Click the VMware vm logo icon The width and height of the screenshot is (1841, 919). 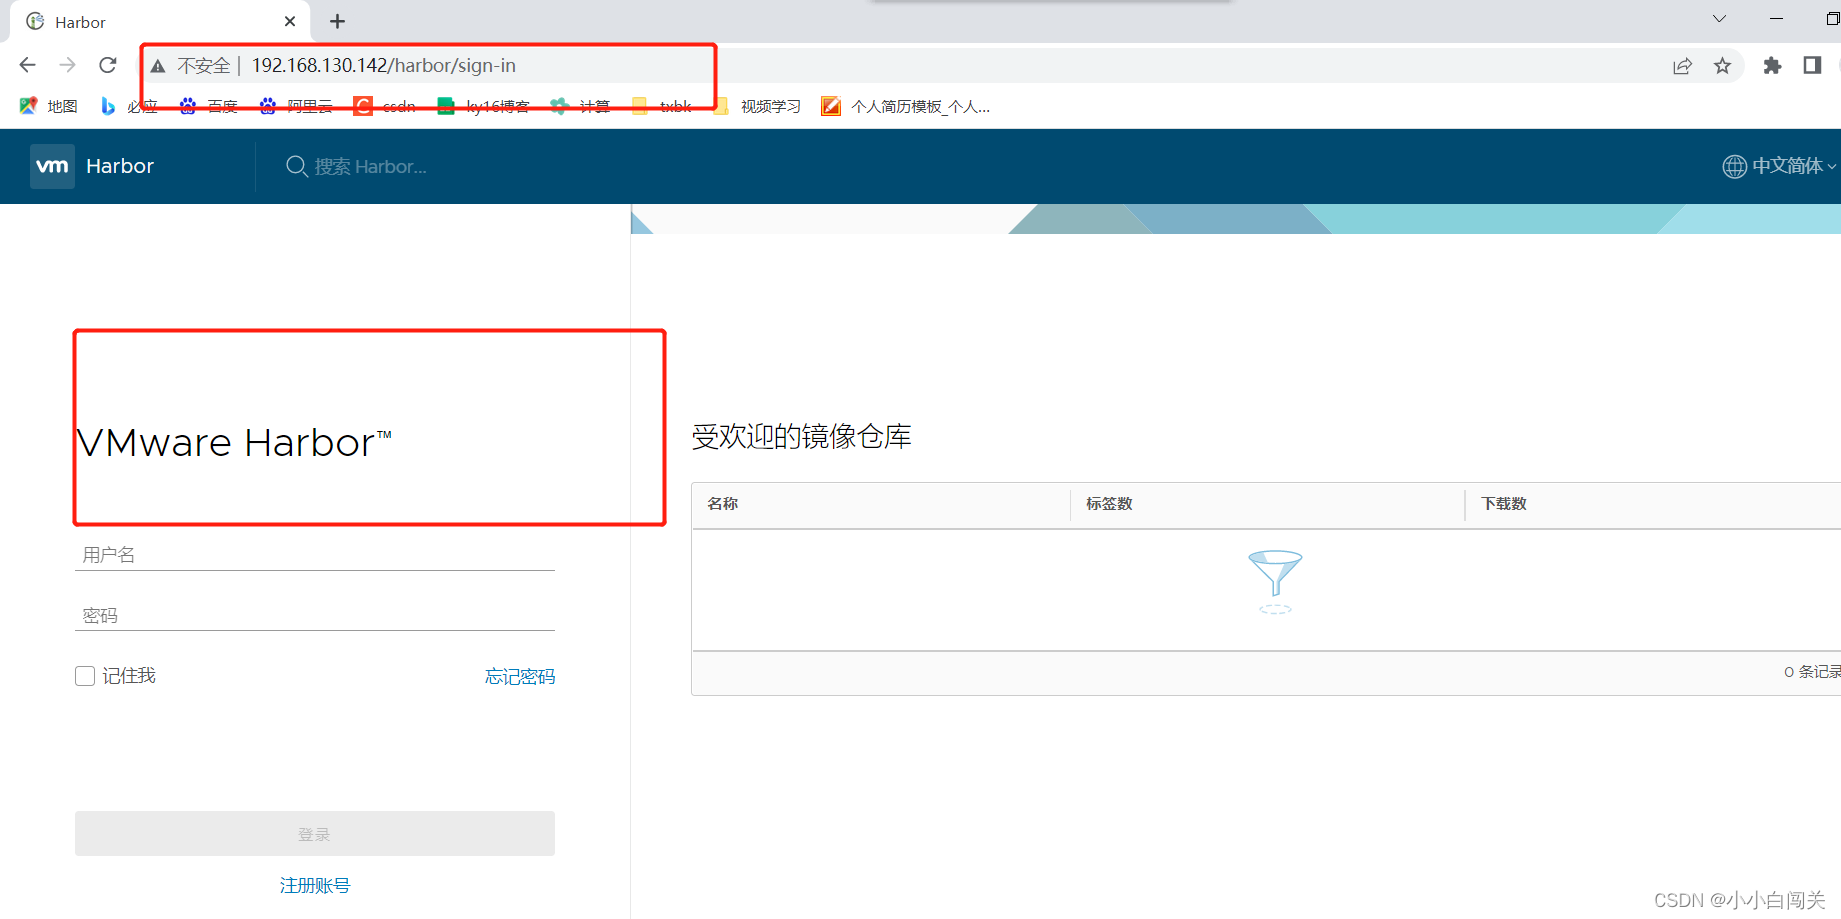click(x=52, y=166)
